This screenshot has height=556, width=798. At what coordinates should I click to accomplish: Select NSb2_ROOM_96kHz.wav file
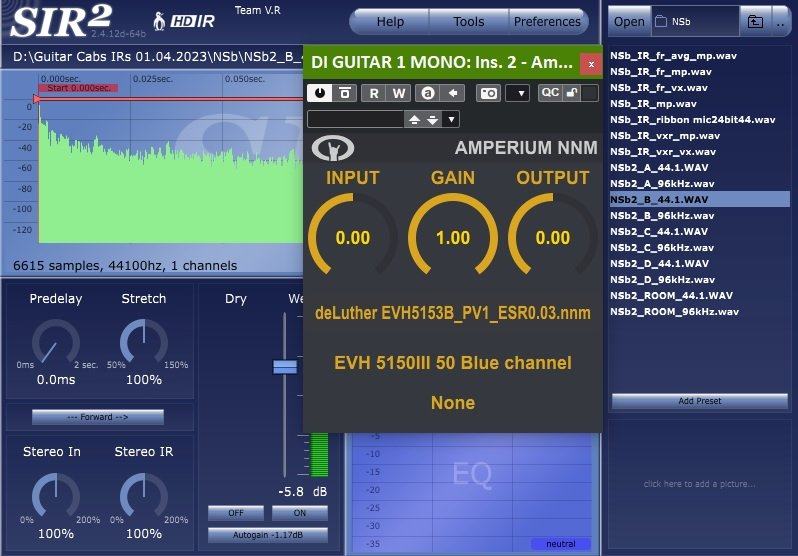tap(674, 312)
